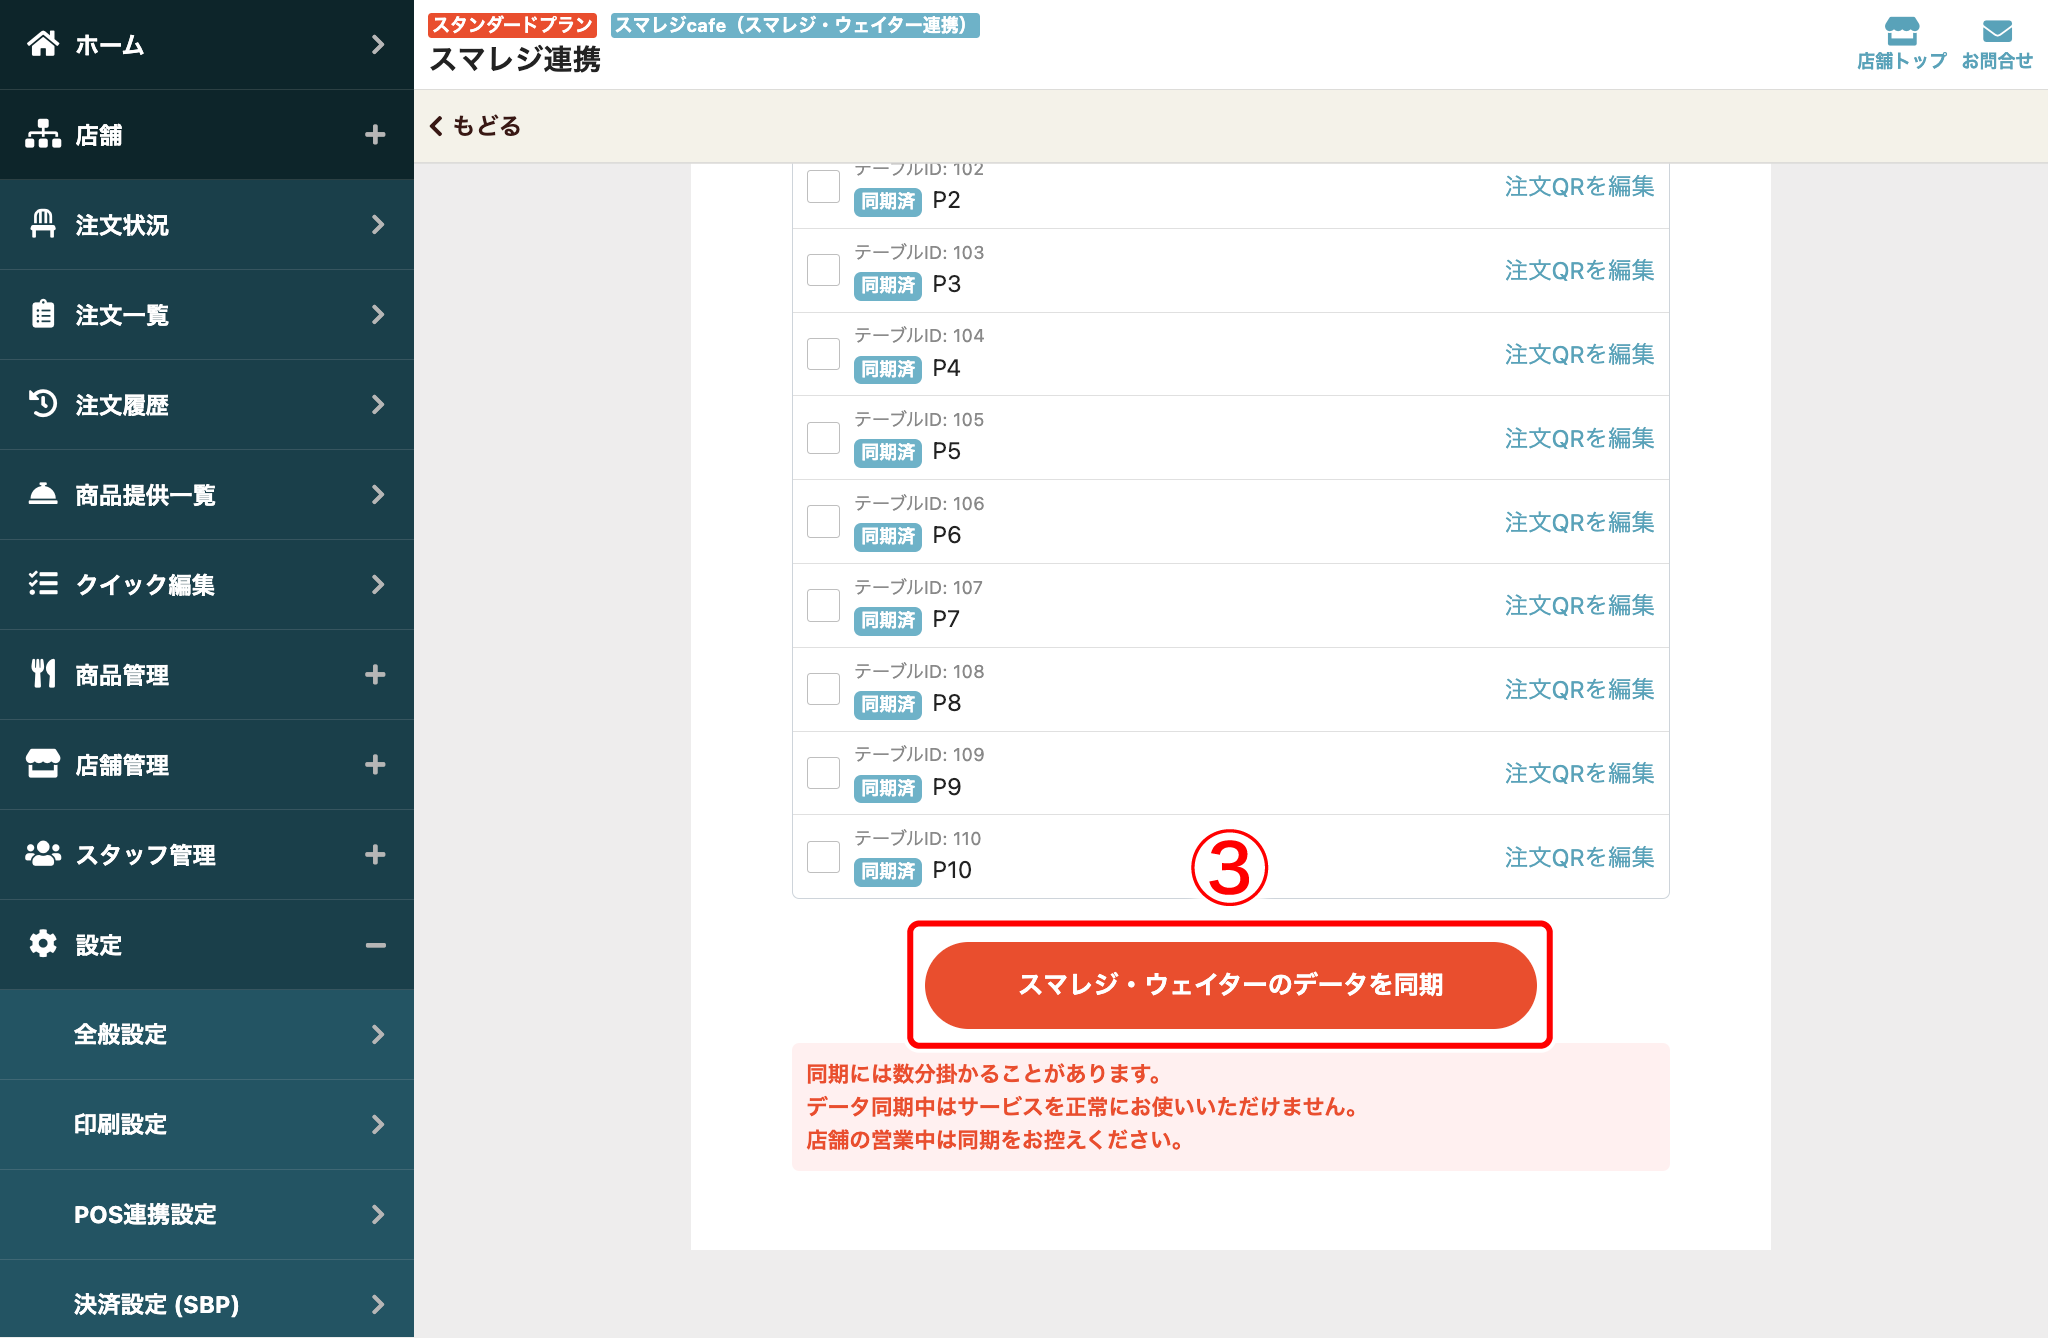Click chevron arrow on 注文履歴 row
The width and height of the screenshot is (2048, 1338).
pyautogui.click(x=377, y=404)
